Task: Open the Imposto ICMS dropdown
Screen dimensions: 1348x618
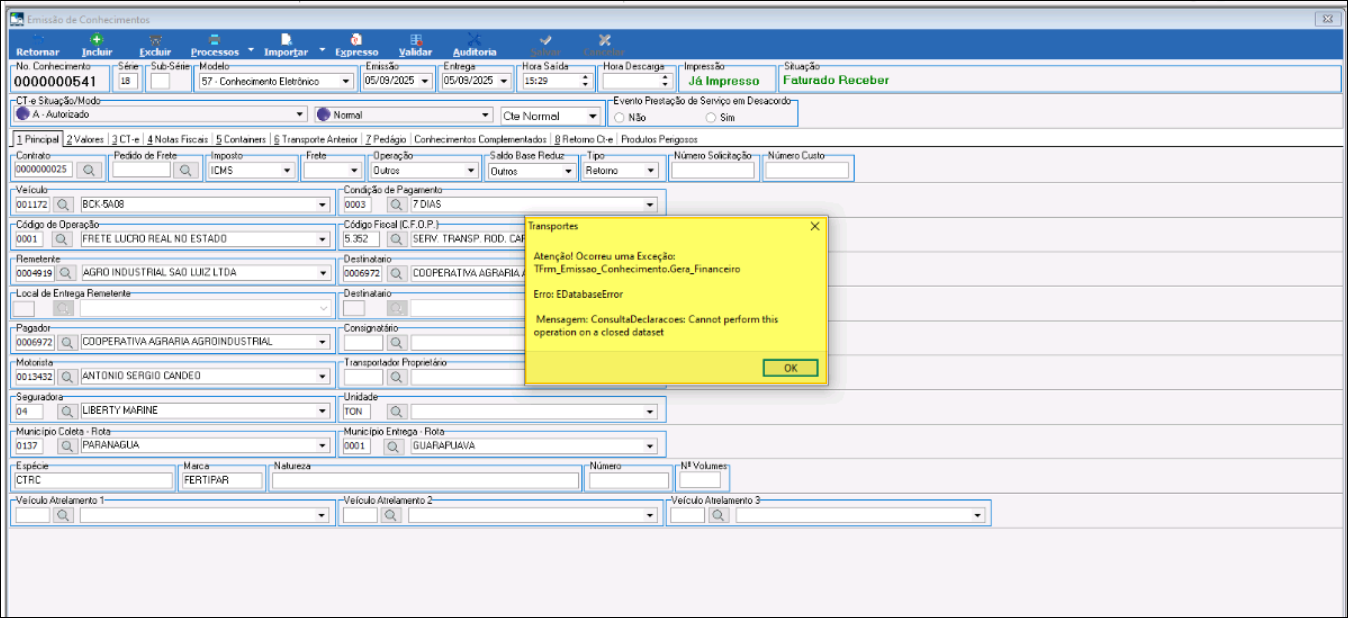Action: click(287, 171)
